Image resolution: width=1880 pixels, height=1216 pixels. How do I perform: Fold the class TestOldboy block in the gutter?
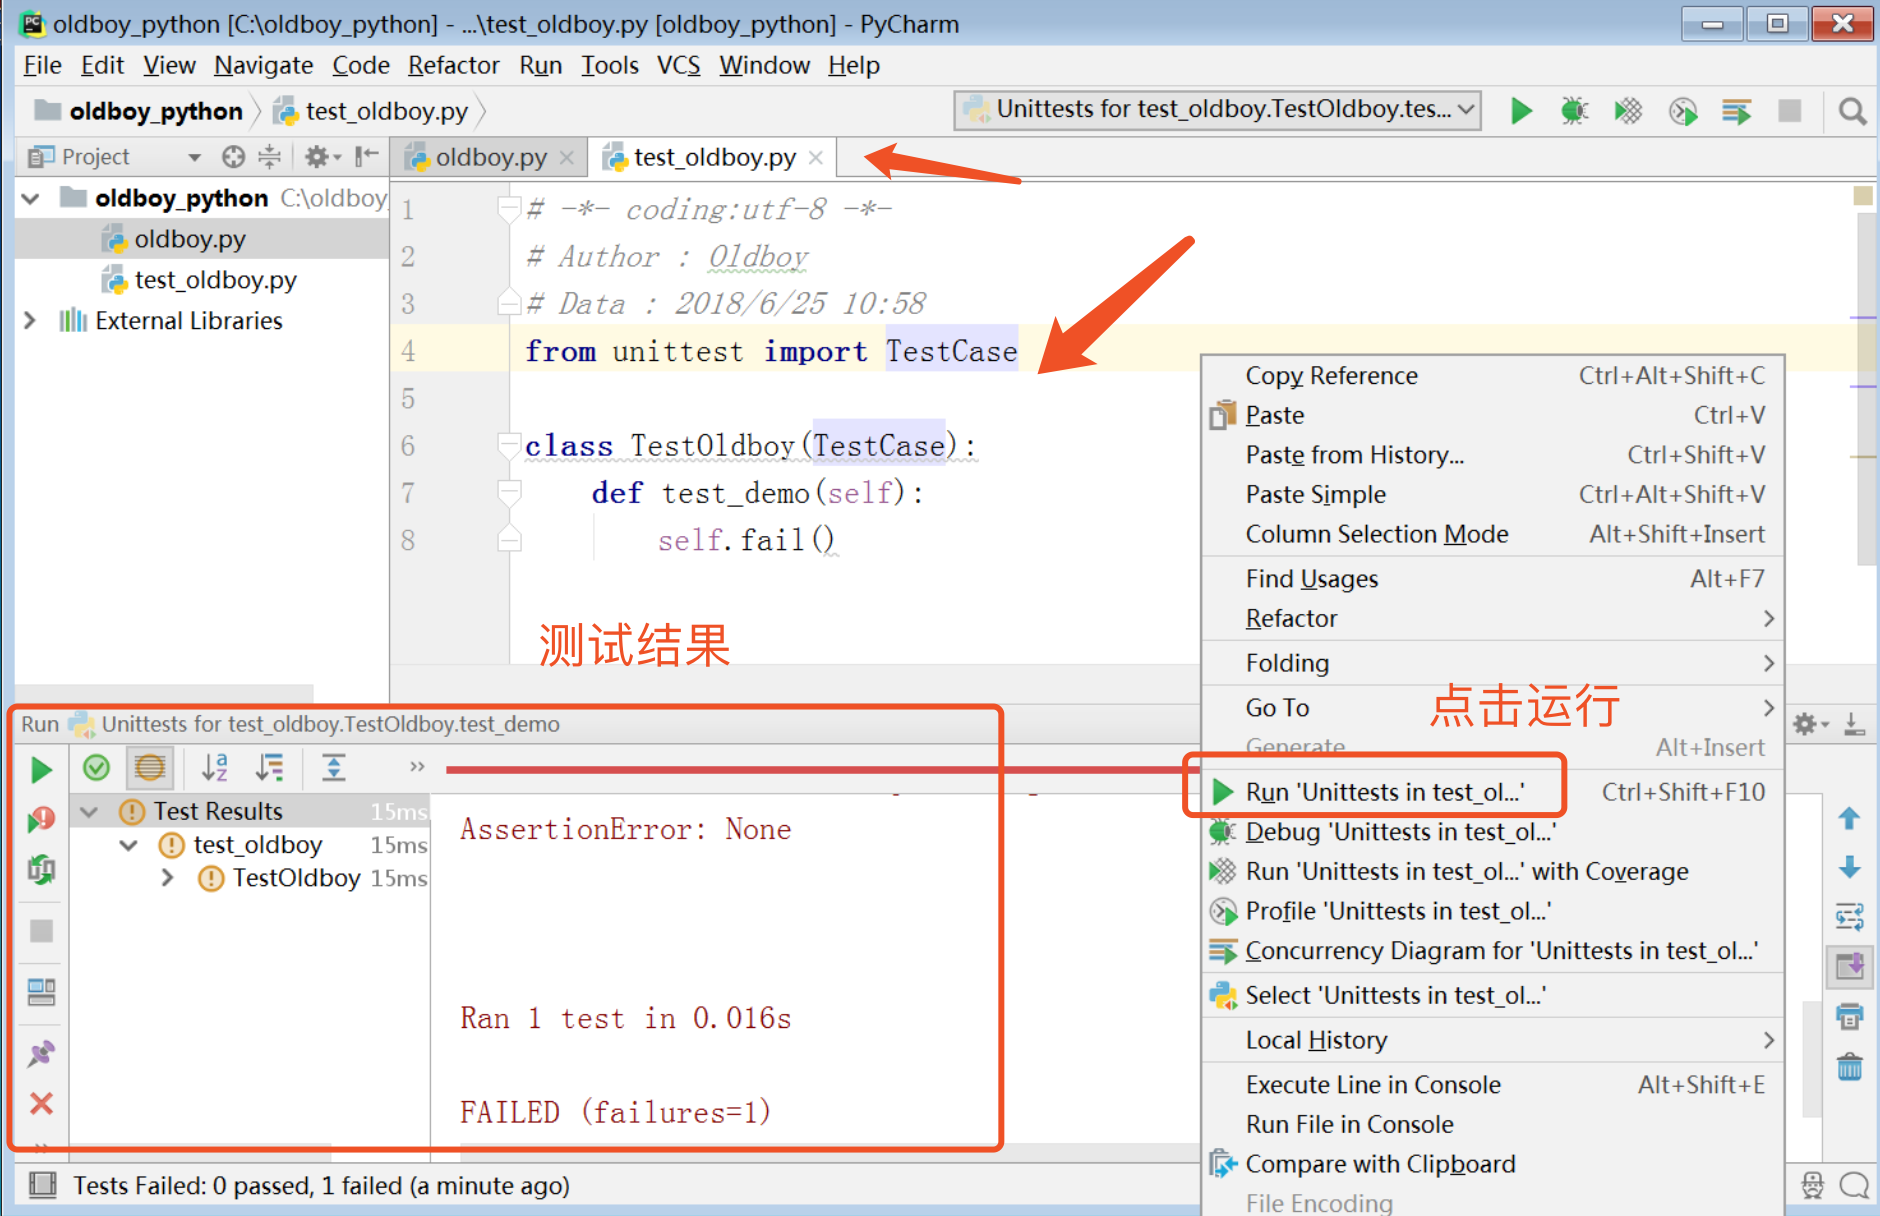(x=509, y=445)
